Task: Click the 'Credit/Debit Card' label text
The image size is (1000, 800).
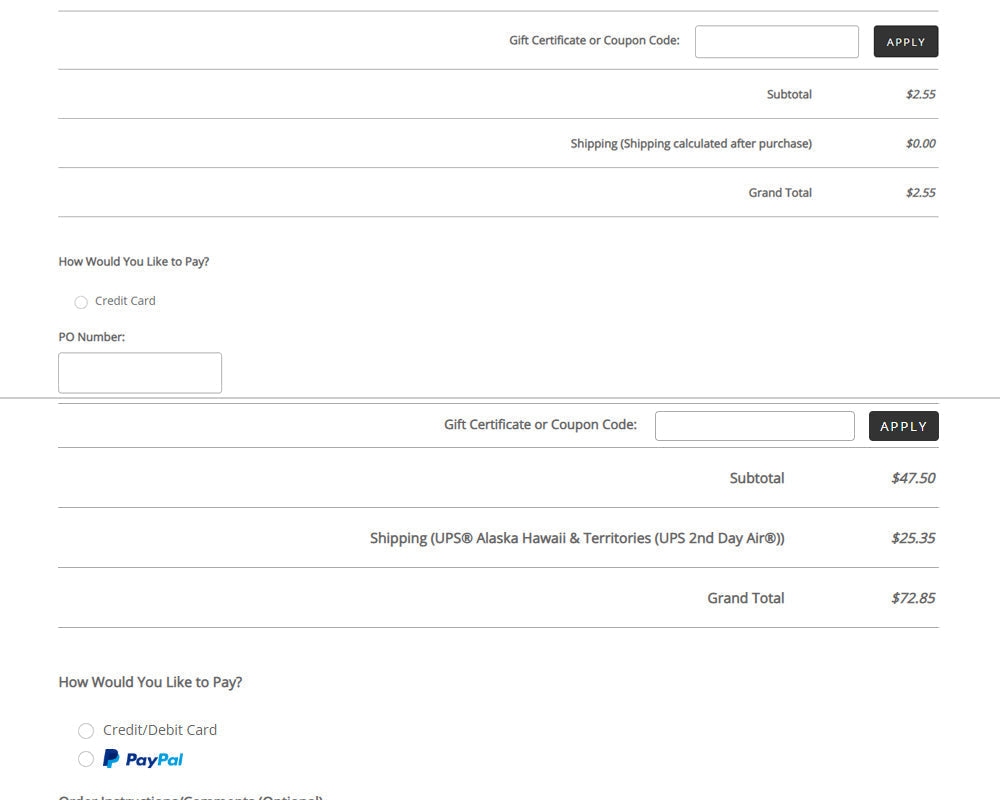Action: pyautogui.click(x=160, y=730)
